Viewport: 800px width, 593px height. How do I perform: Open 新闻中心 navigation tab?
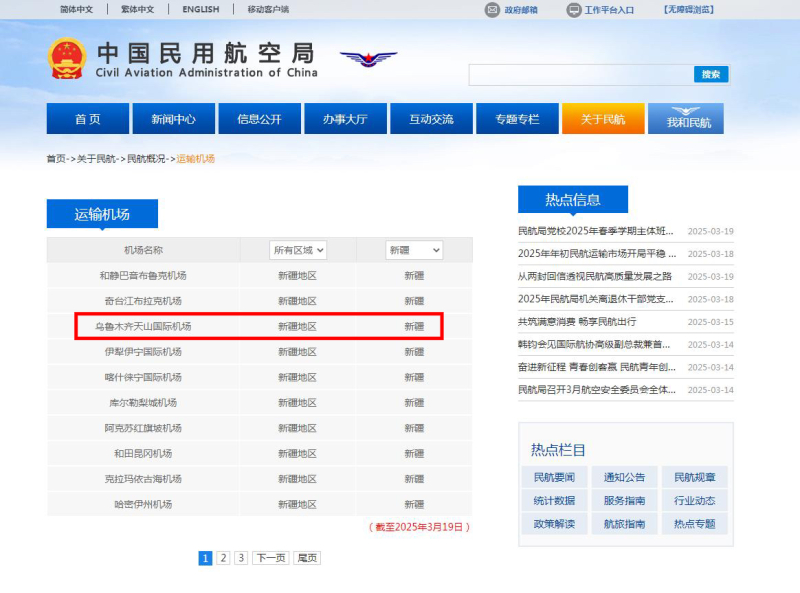[173, 119]
